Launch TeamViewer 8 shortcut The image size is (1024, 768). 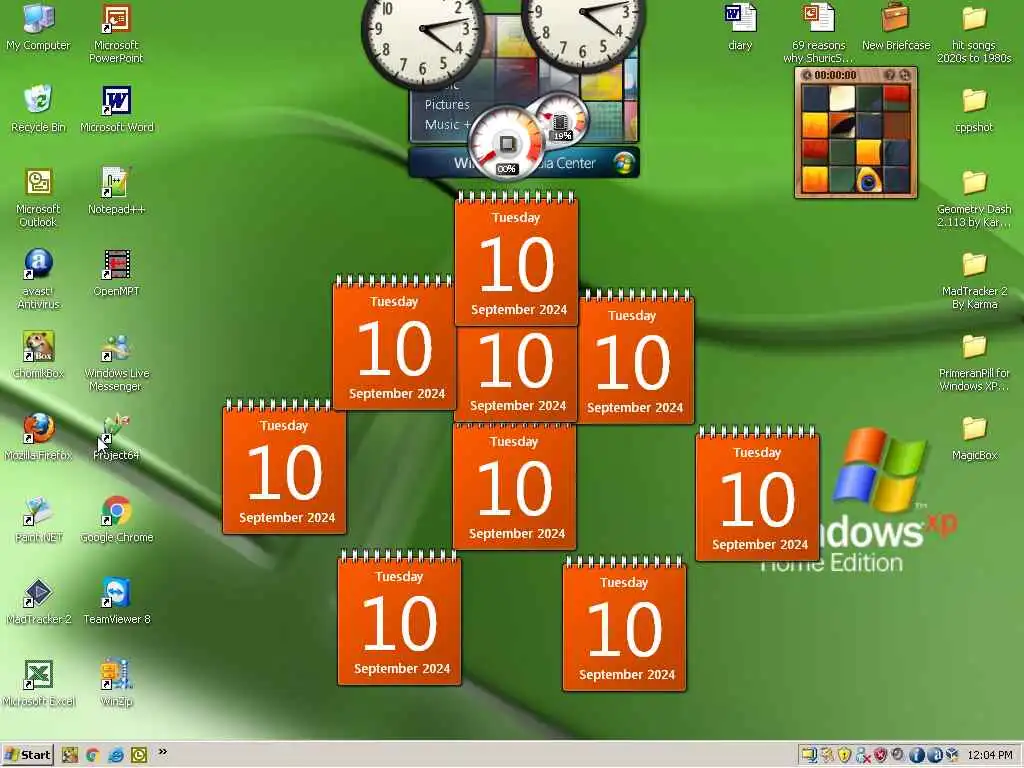coord(116,601)
